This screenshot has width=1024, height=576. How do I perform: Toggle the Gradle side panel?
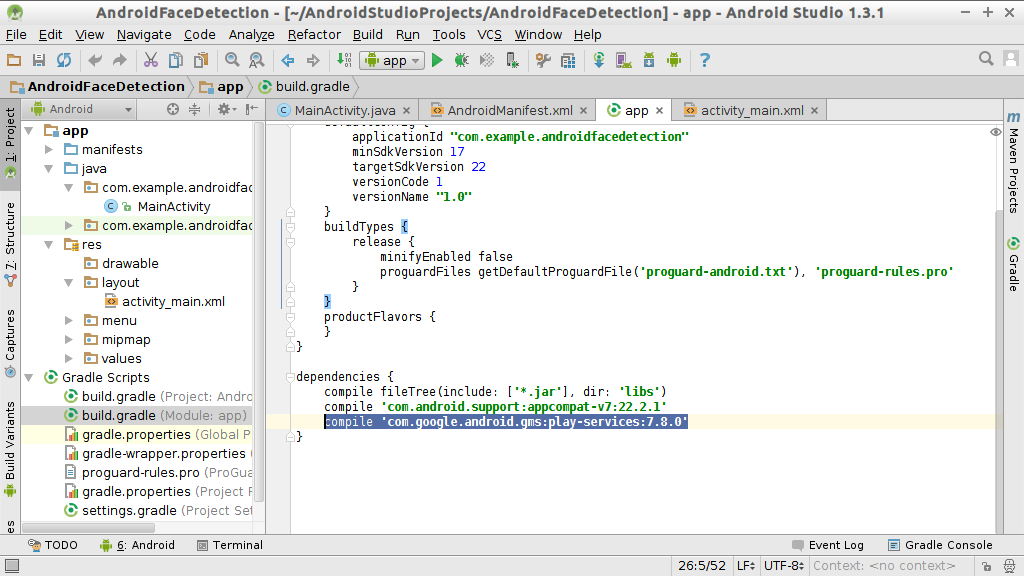coord(1013,264)
